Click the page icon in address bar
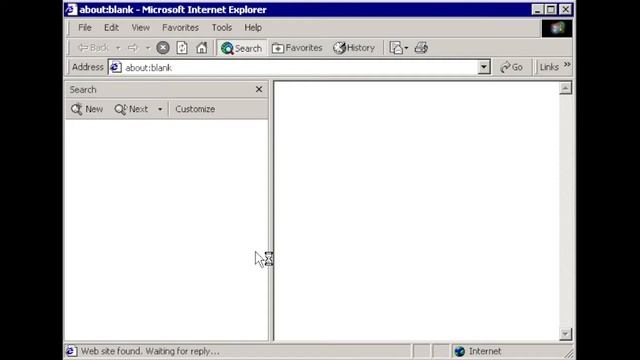 116,67
